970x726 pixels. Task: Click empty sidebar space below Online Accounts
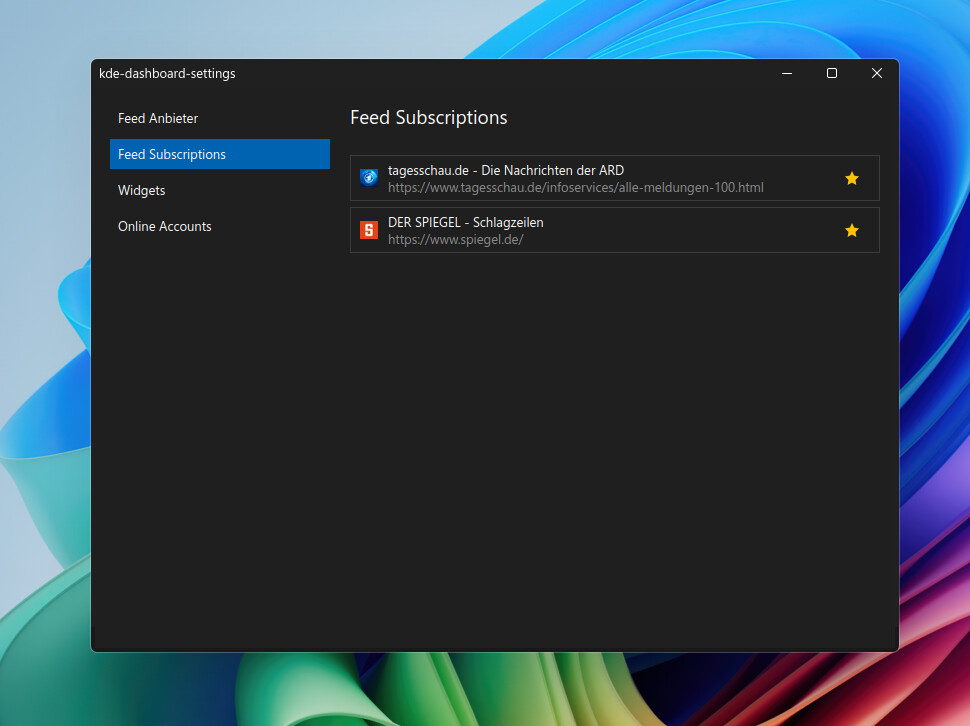click(x=210, y=450)
